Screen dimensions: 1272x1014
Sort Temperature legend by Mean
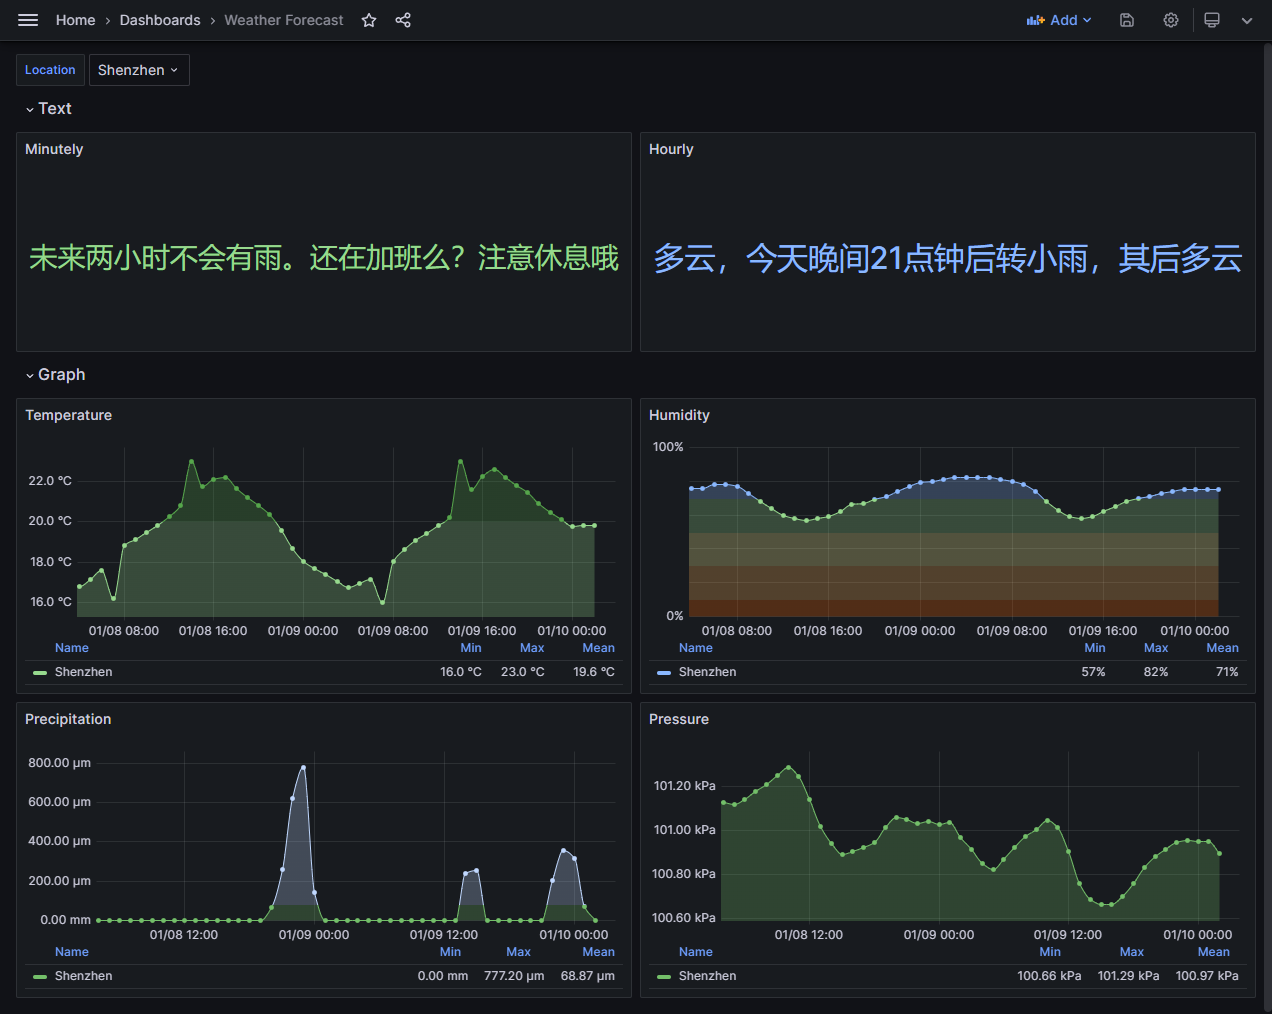tap(599, 648)
